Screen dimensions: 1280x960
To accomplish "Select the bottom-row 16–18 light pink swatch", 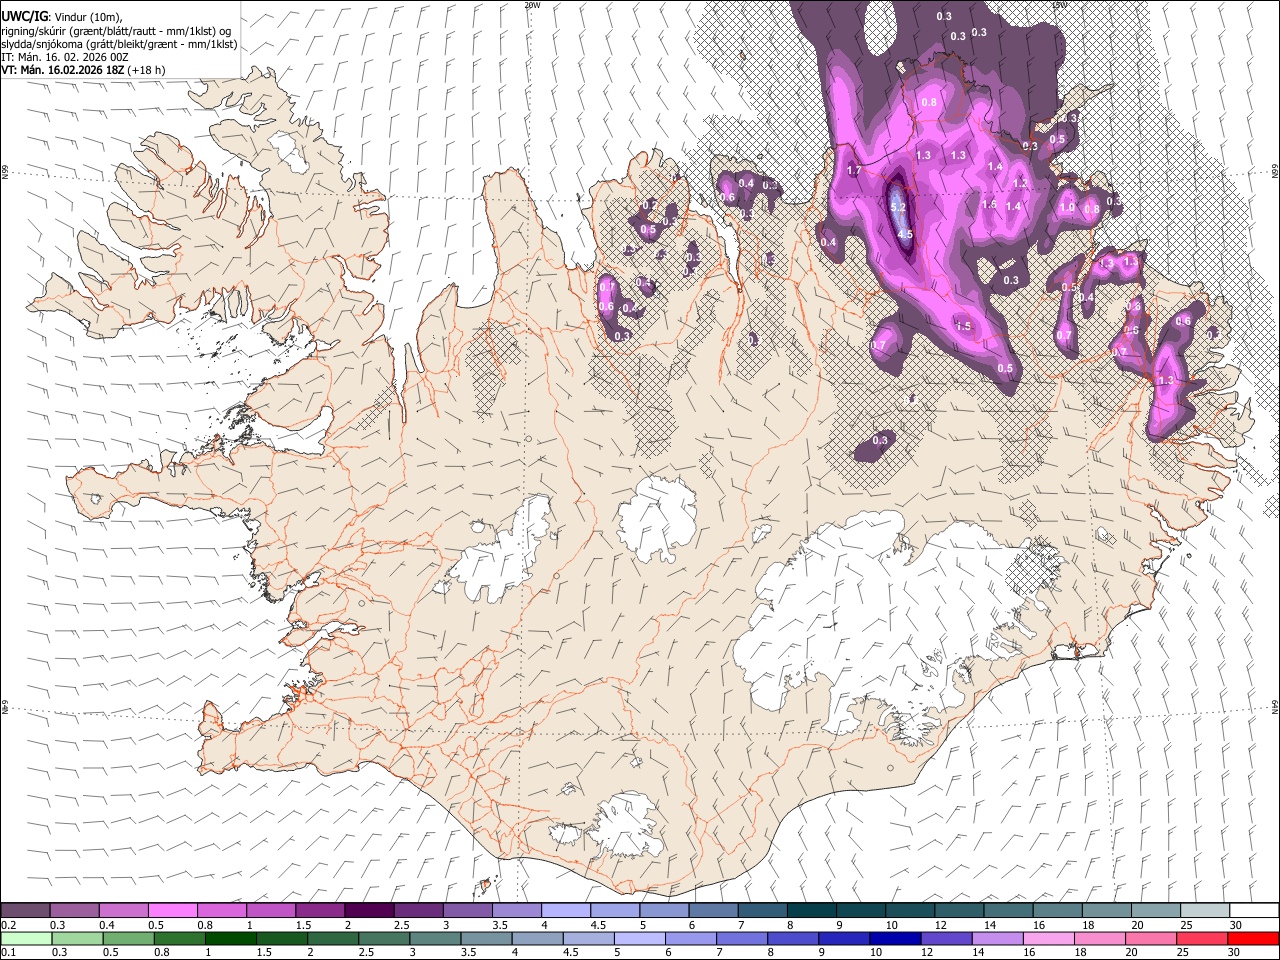I will click(1048, 938).
